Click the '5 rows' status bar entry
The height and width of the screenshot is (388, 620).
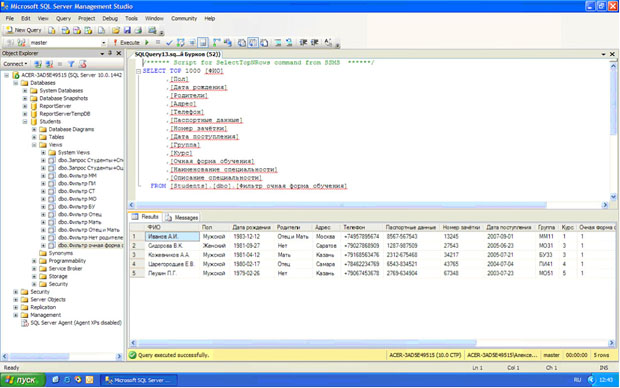click(601, 355)
